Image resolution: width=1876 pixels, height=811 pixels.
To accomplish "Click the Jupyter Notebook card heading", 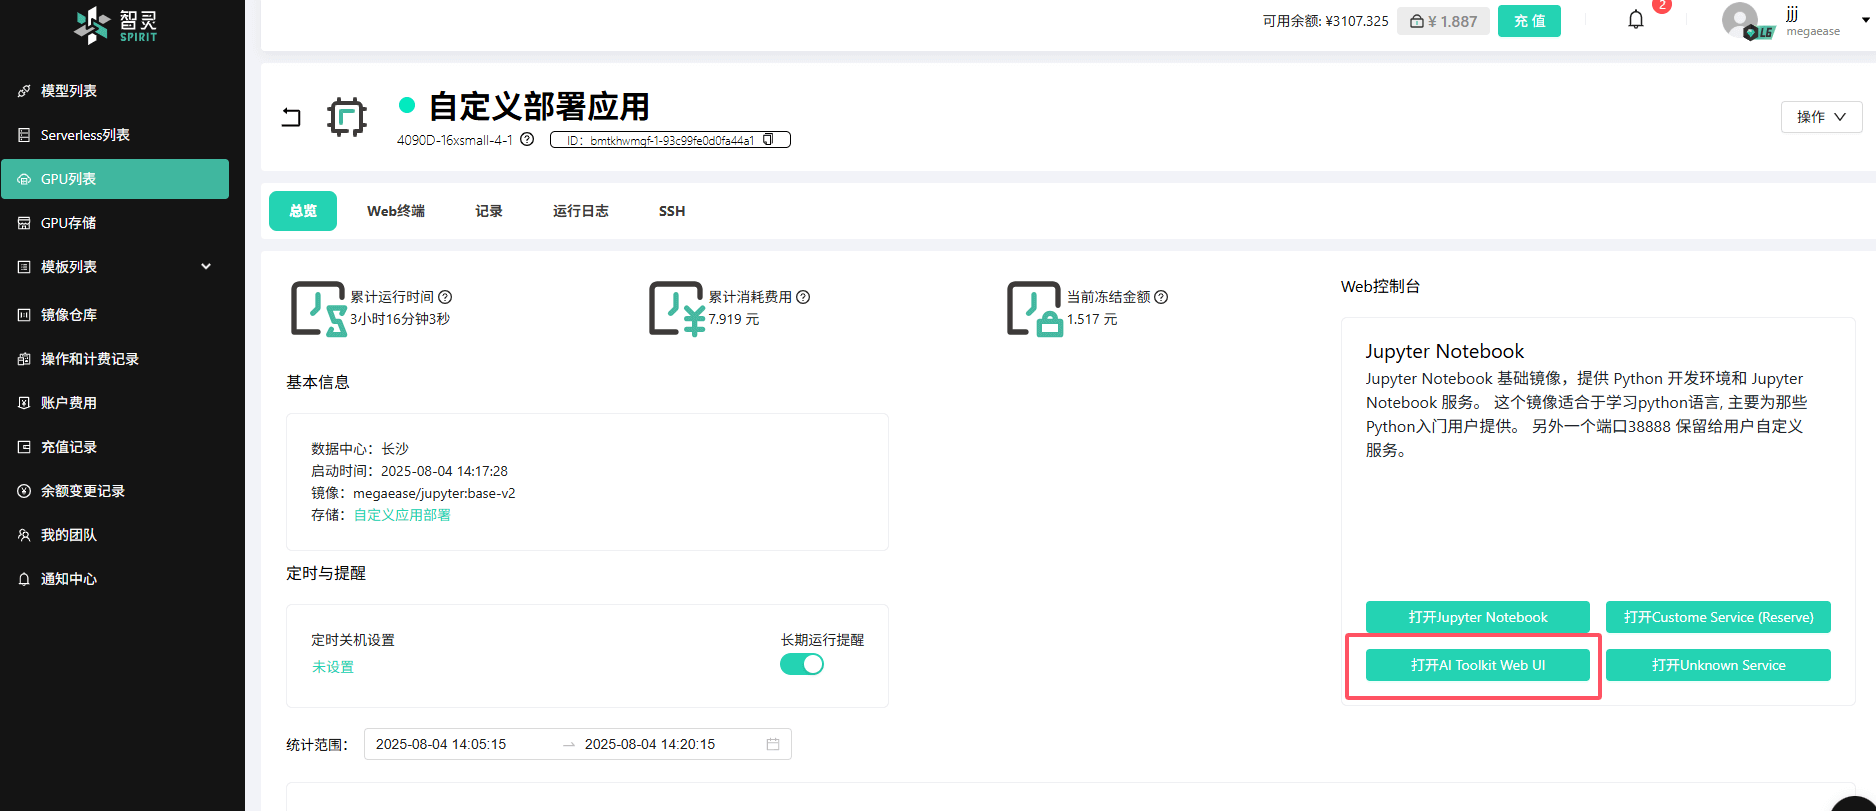I will [x=1445, y=351].
